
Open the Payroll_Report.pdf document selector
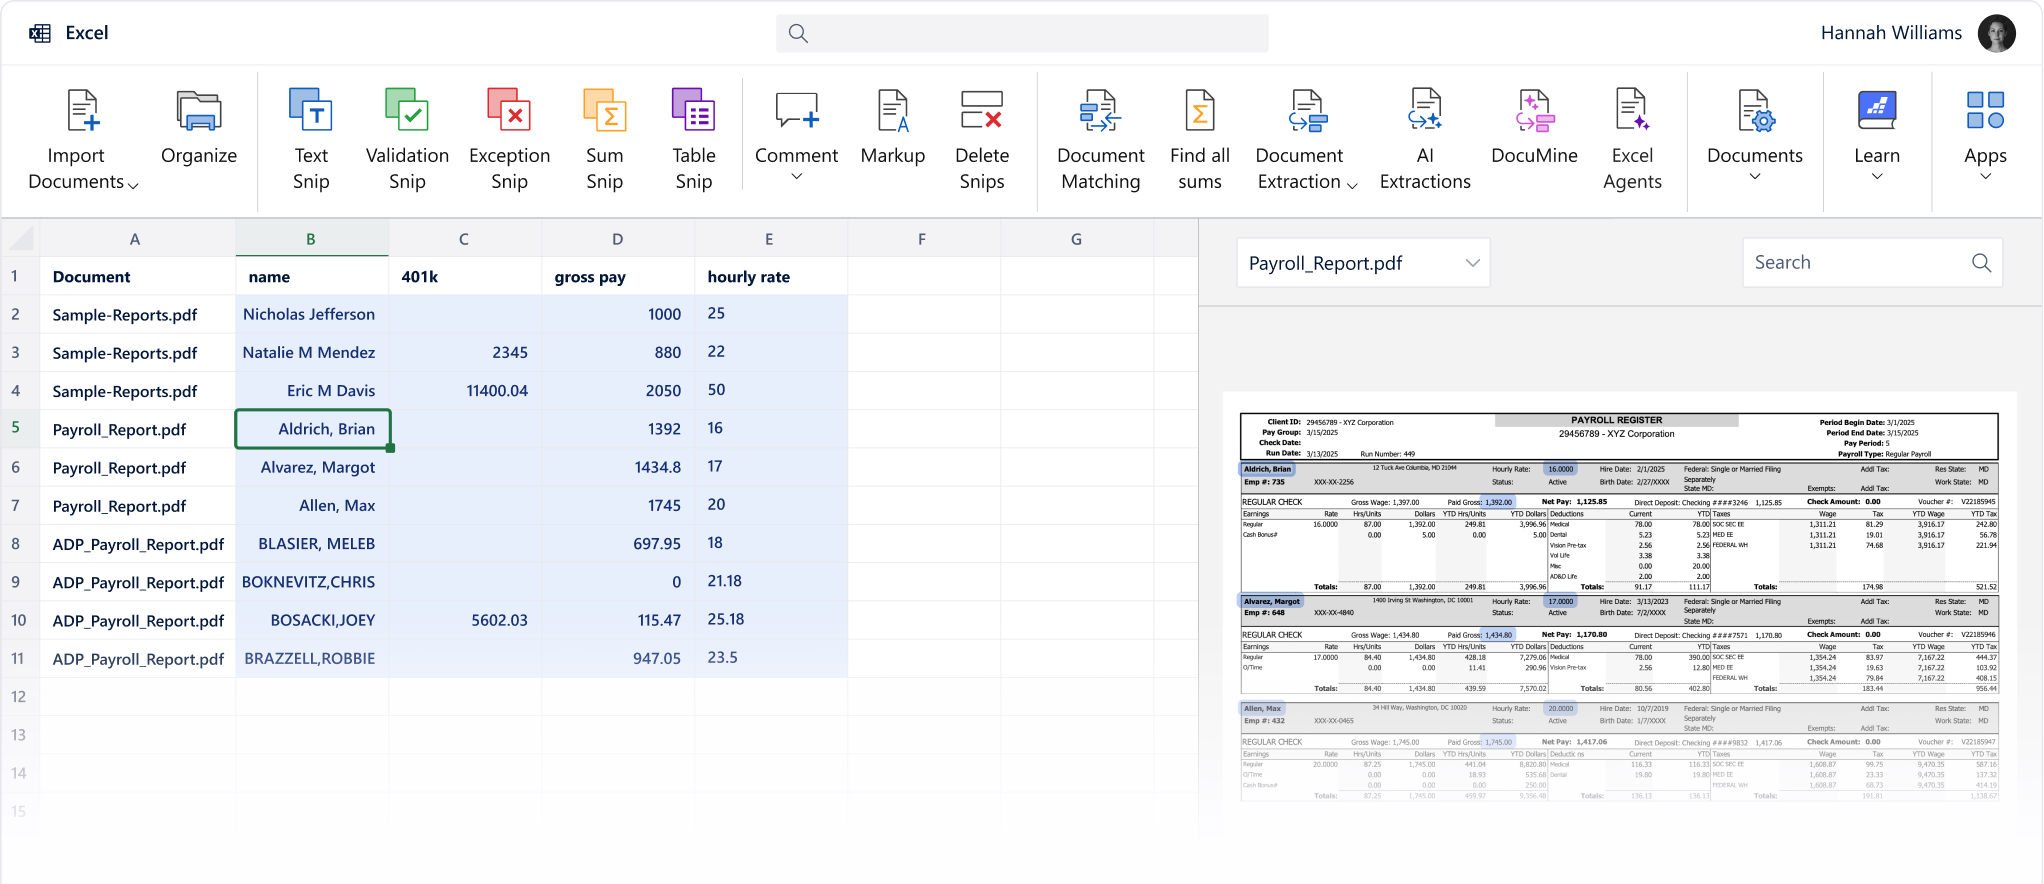click(x=1362, y=263)
